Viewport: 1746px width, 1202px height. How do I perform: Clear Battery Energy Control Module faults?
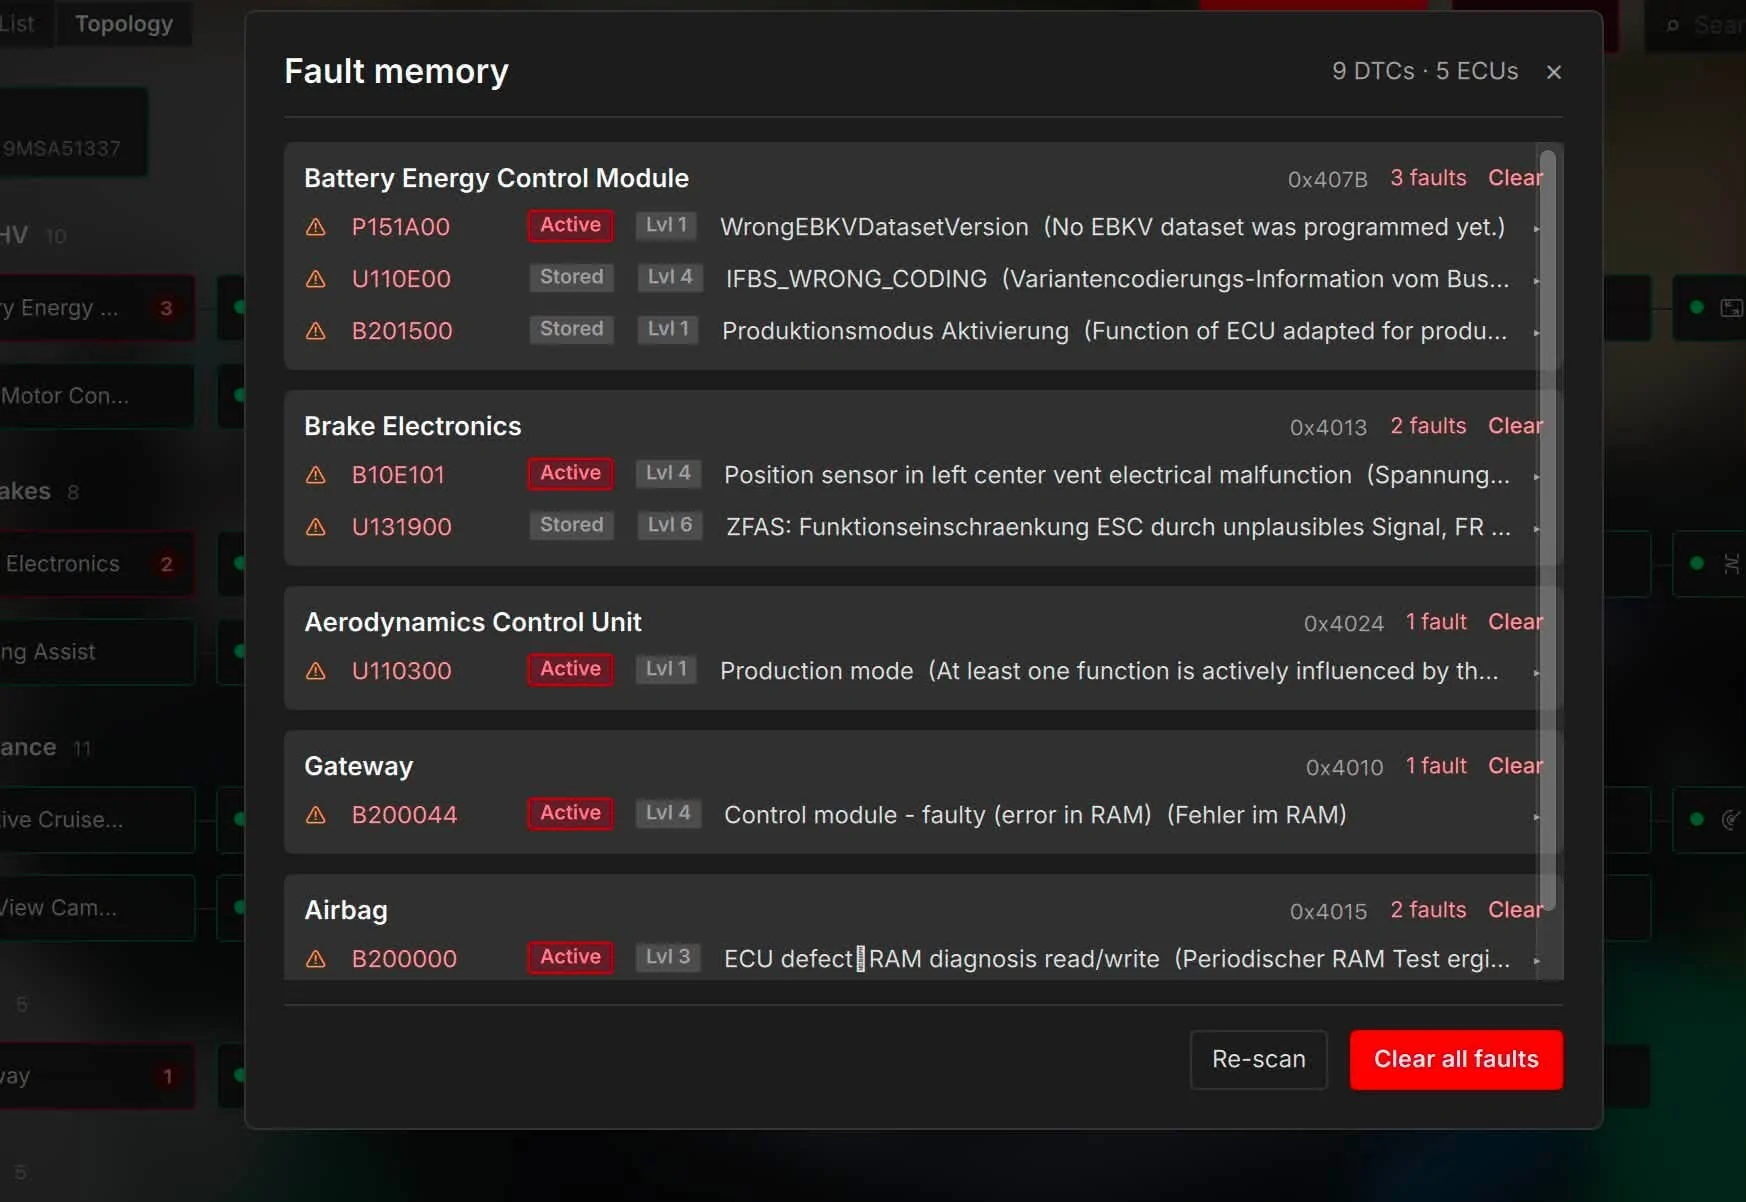[x=1515, y=178]
